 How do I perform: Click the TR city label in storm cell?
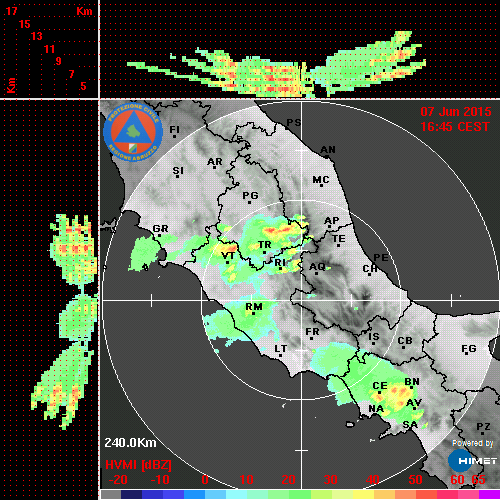click(265, 245)
